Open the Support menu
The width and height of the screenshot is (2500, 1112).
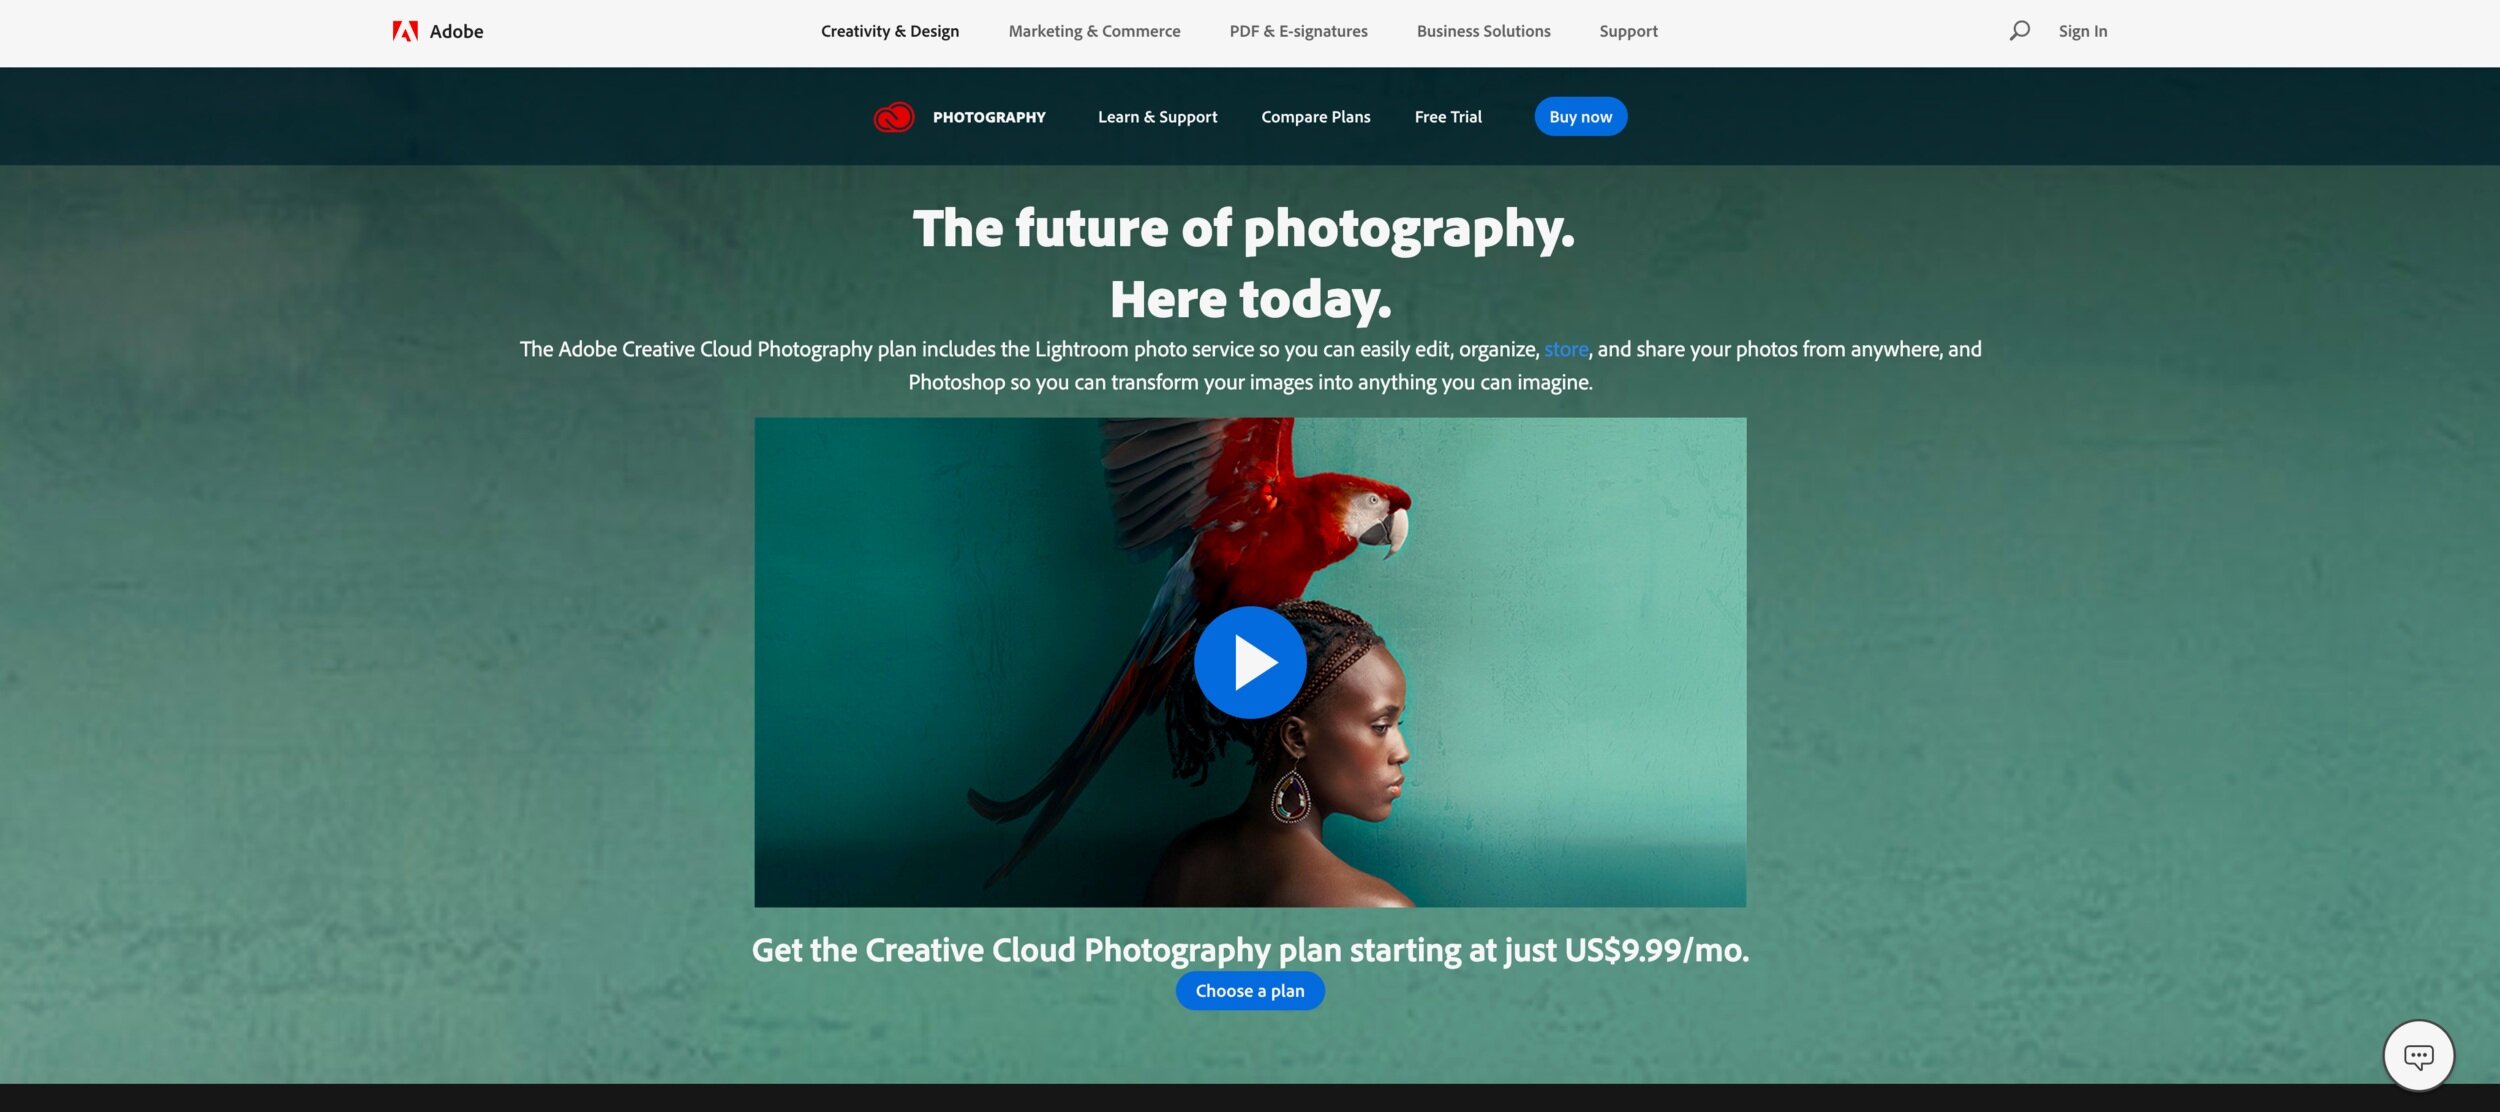tap(1628, 31)
